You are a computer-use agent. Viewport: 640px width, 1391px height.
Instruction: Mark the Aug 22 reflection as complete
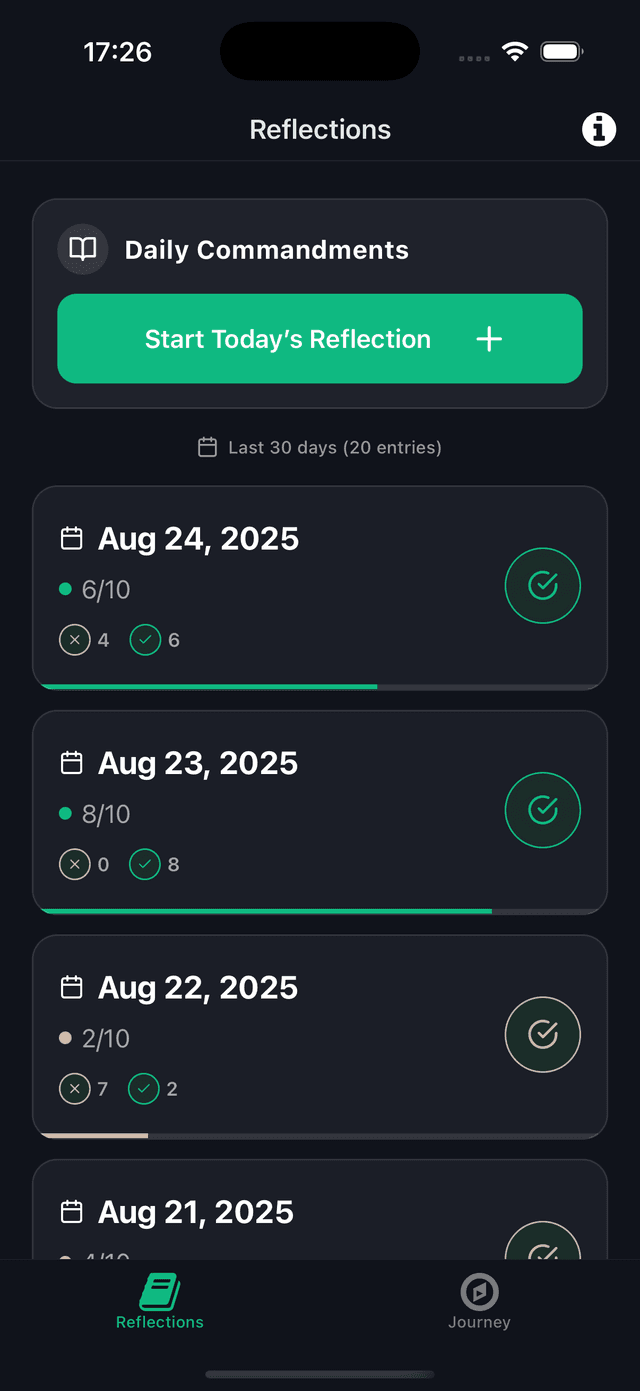click(542, 1034)
